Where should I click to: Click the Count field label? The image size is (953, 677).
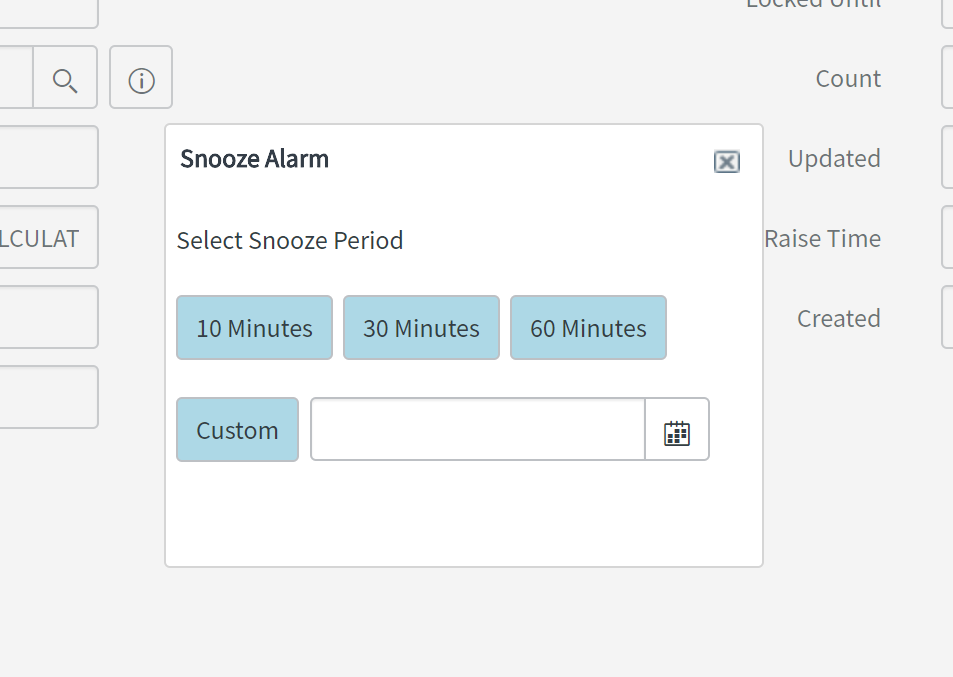coord(848,79)
